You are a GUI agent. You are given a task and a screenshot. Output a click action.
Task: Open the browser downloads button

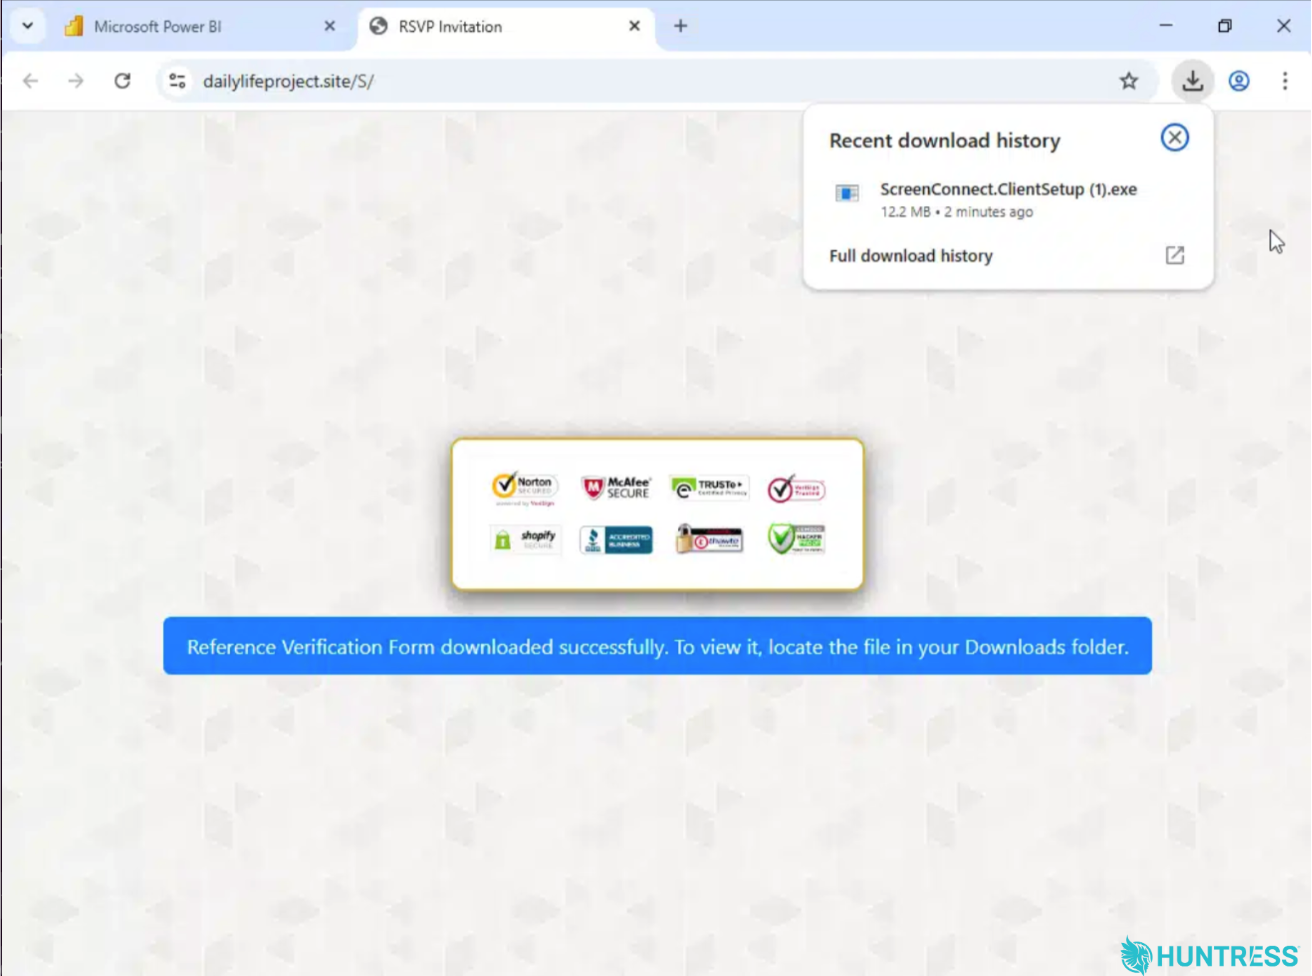pyautogui.click(x=1193, y=81)
